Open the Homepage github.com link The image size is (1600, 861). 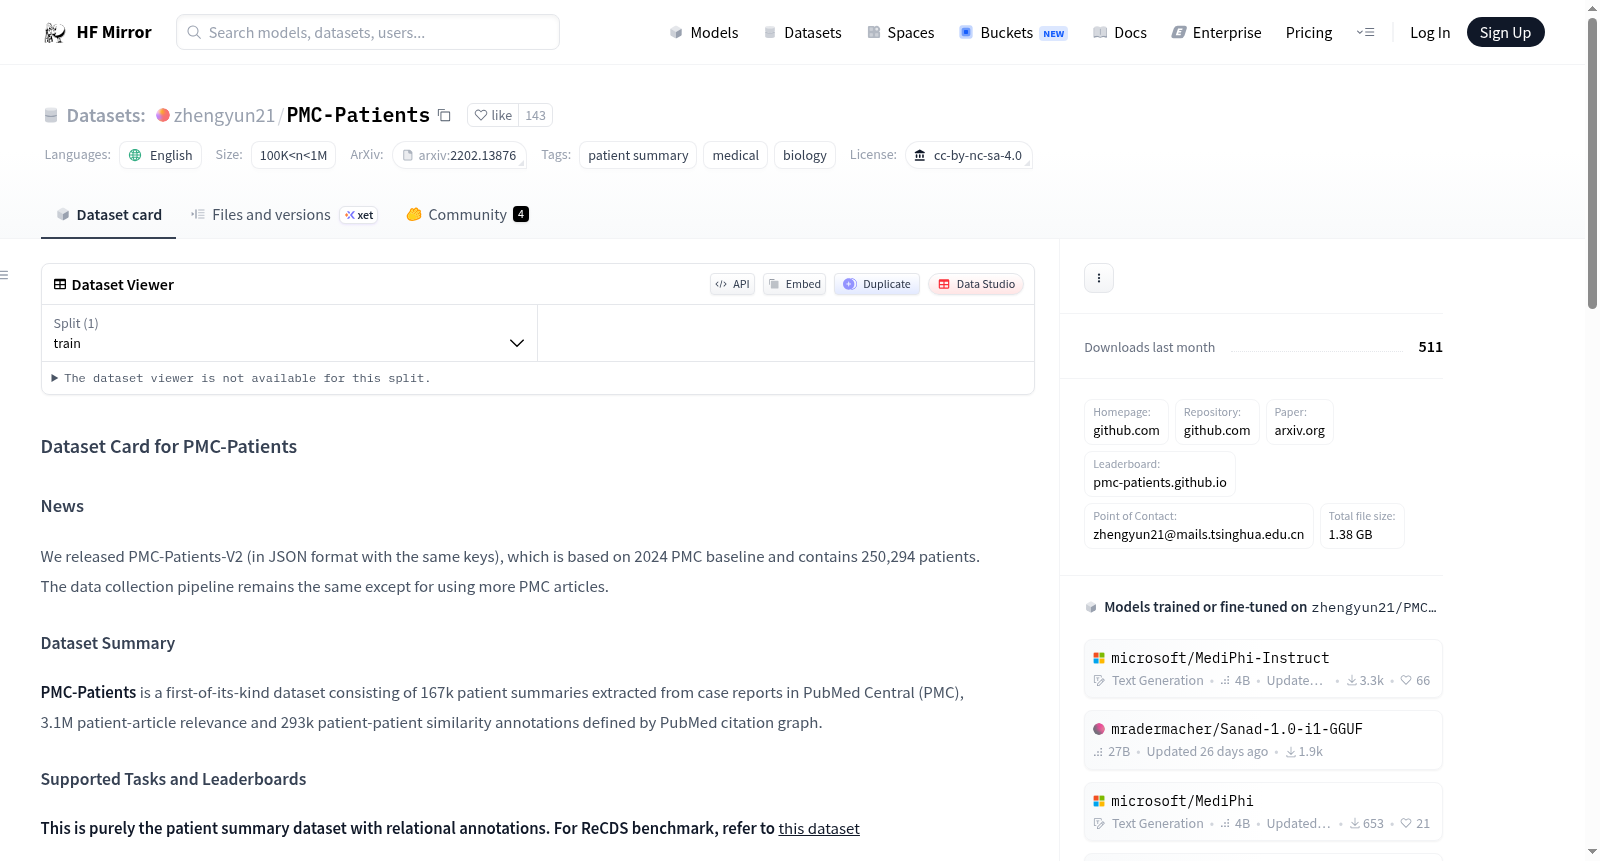tap(1126, 422)
